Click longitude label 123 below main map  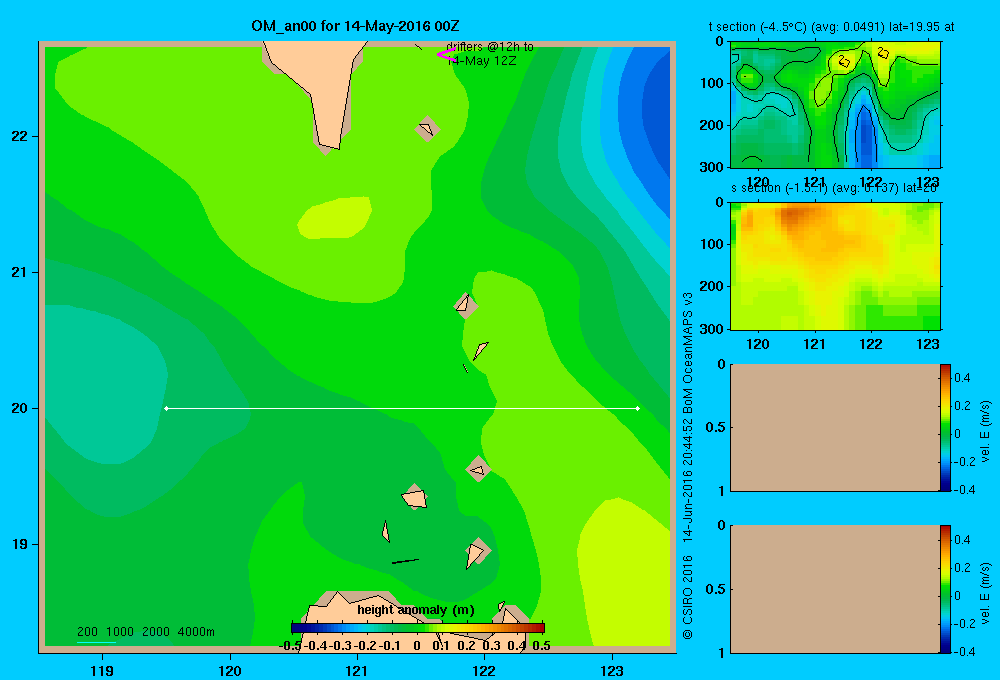[x=612, y=671]
